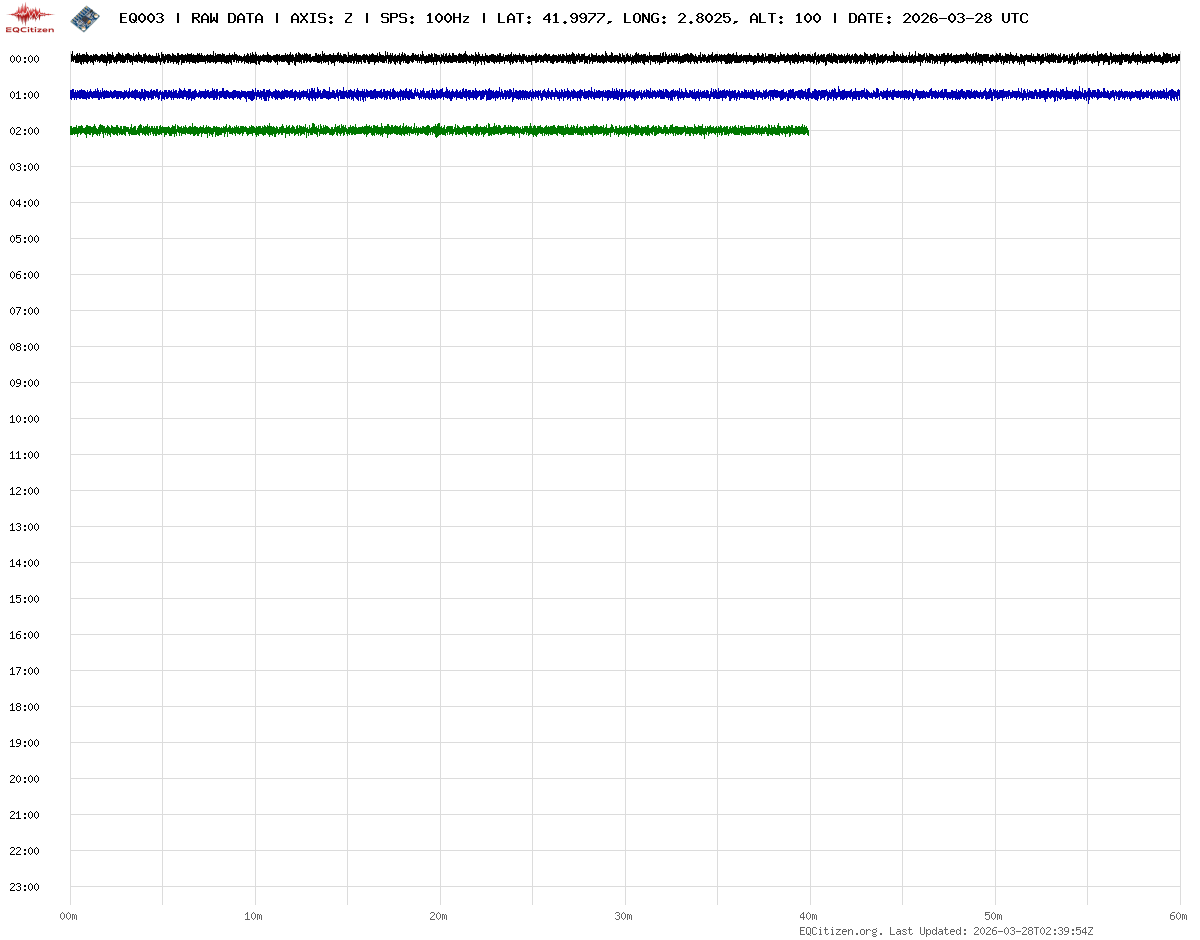Image resolution: width=1200 pixels, height=940 pixels.
Task: Click the 30m minute axis label
Action: (x=624, y=916)
